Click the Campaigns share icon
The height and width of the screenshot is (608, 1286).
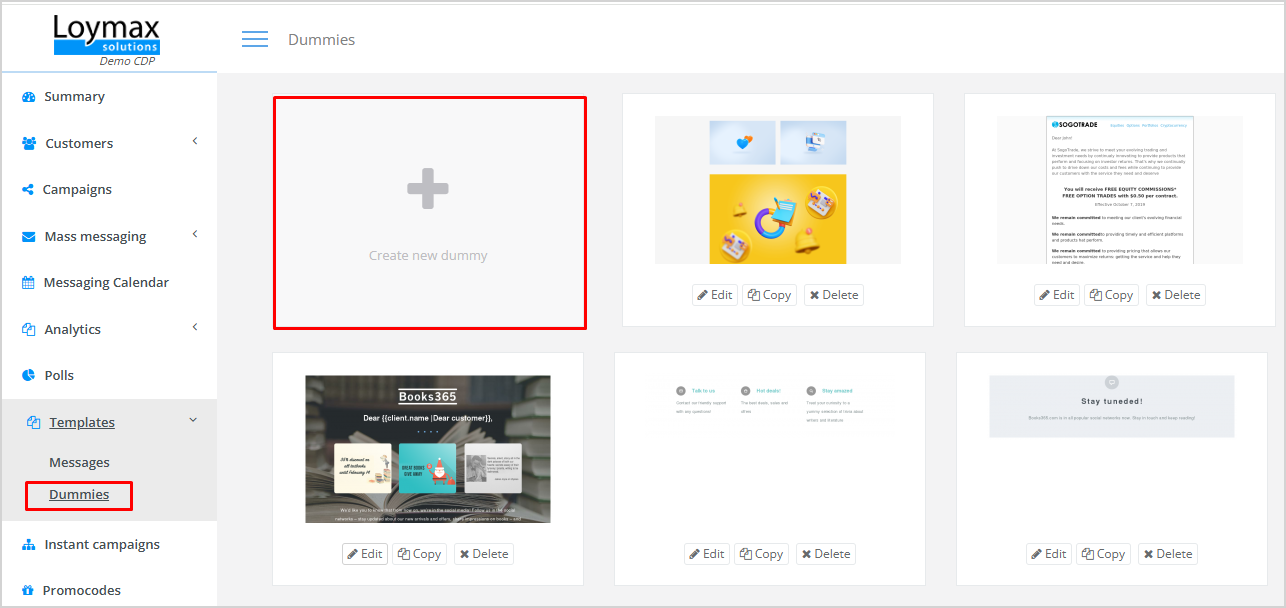coord(28,190)
